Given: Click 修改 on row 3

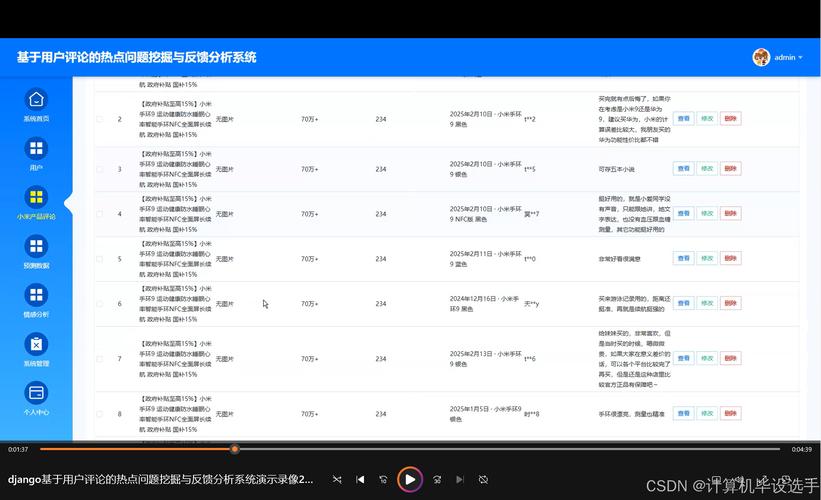Looking at the screenshot, I should pyautogui.click(x=707, y=169).
